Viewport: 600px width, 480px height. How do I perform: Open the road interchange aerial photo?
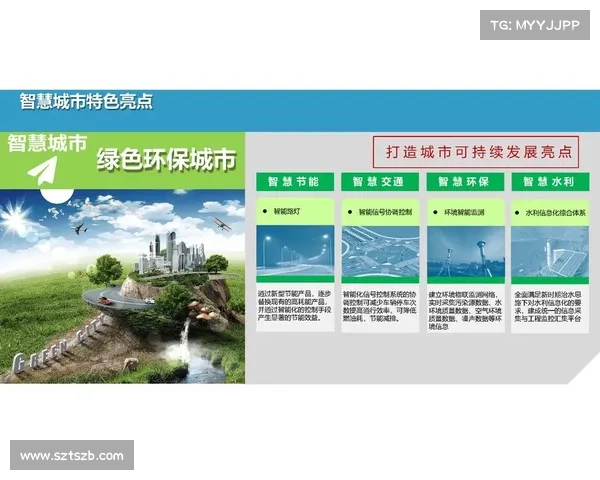pos(380,251)
